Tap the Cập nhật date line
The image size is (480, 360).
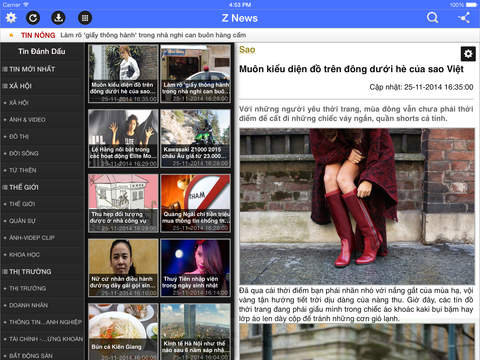(421, 87)
